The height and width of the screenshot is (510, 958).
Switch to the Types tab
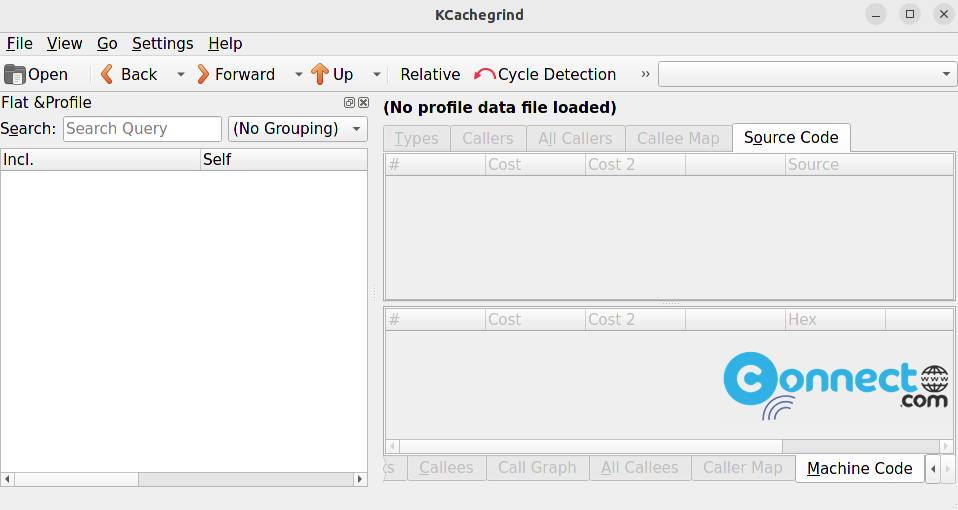tap(417, 139)
